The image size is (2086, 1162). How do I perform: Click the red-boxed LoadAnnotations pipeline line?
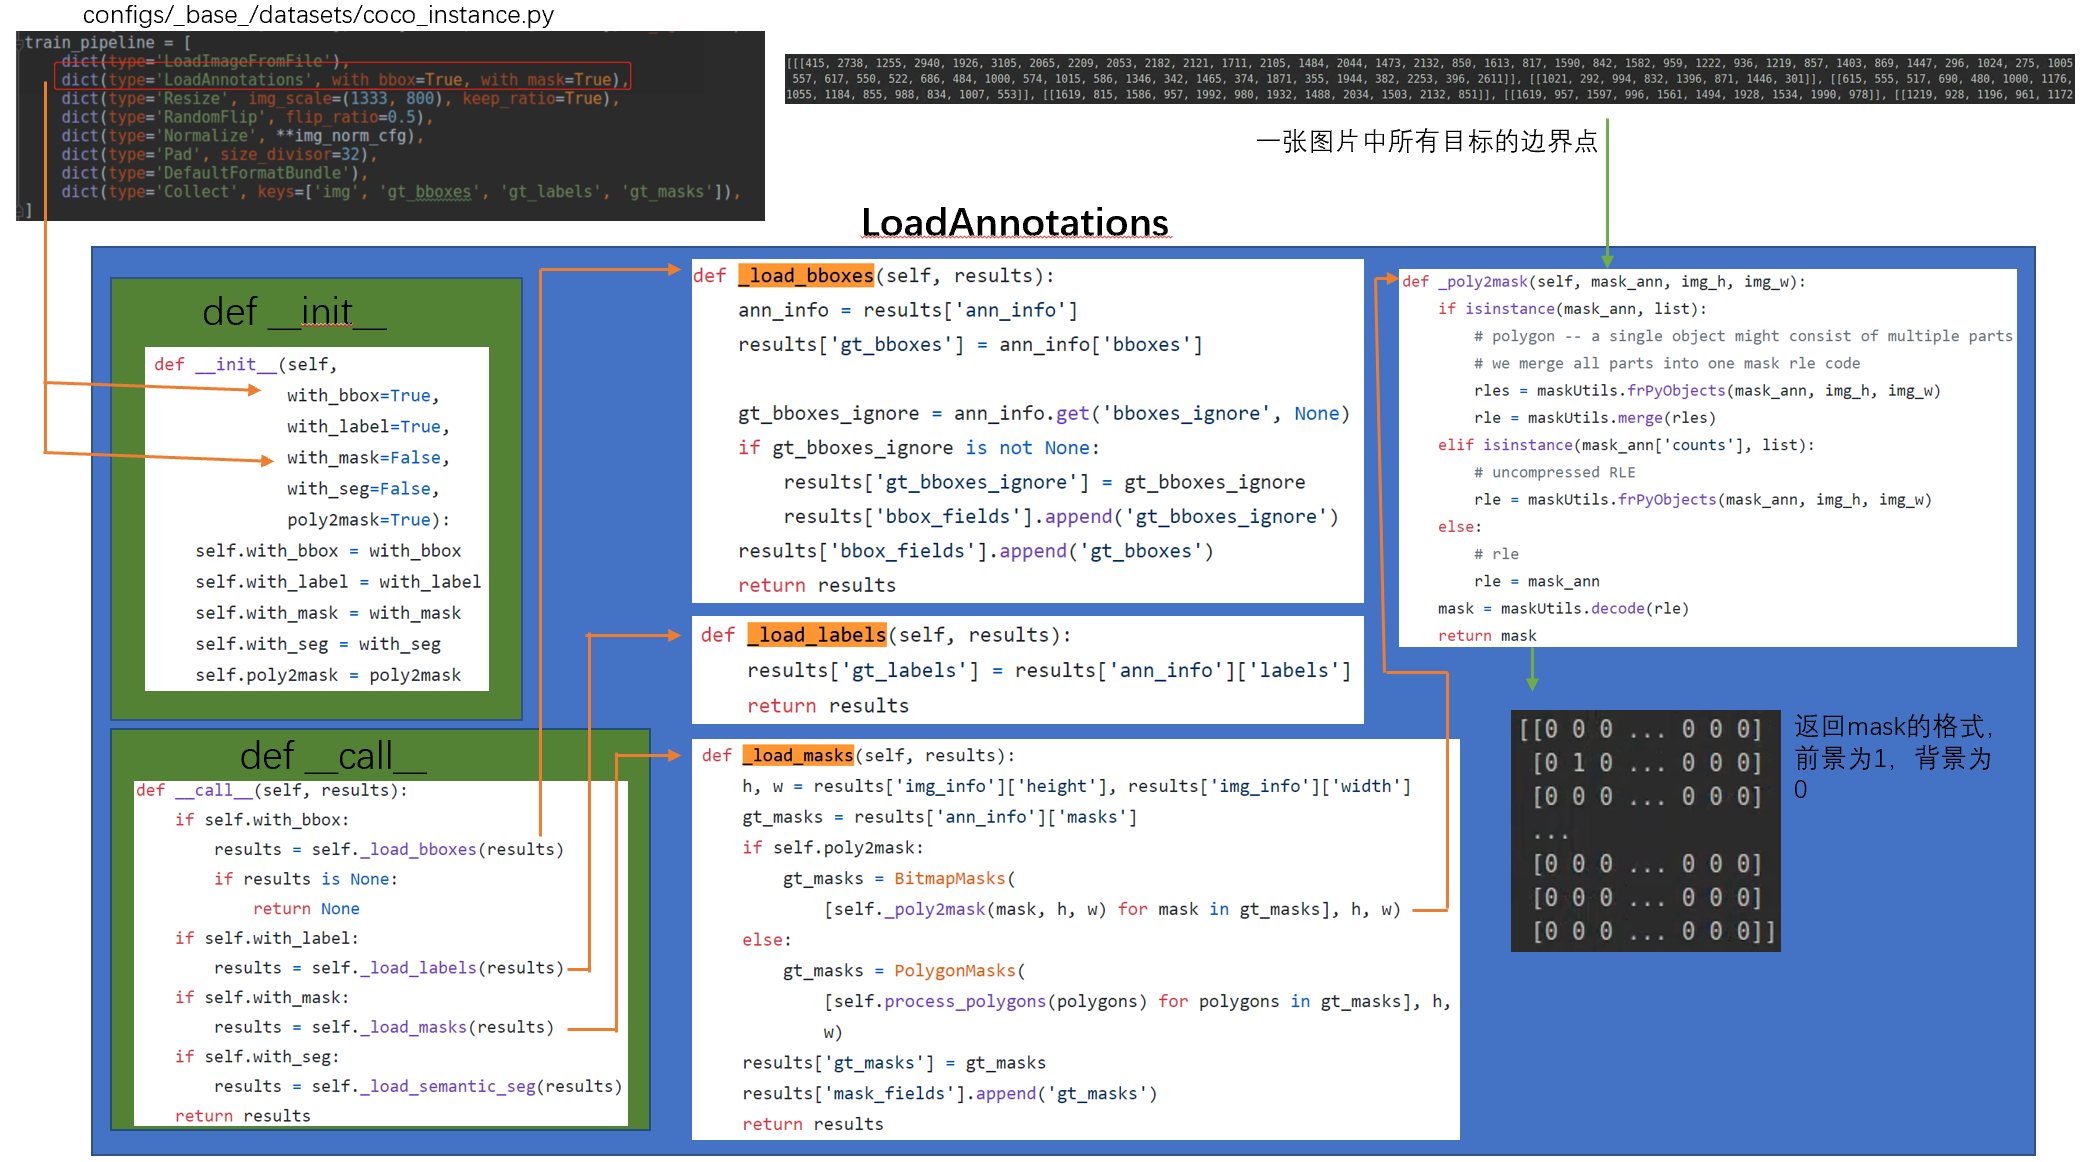pos(343,79)
